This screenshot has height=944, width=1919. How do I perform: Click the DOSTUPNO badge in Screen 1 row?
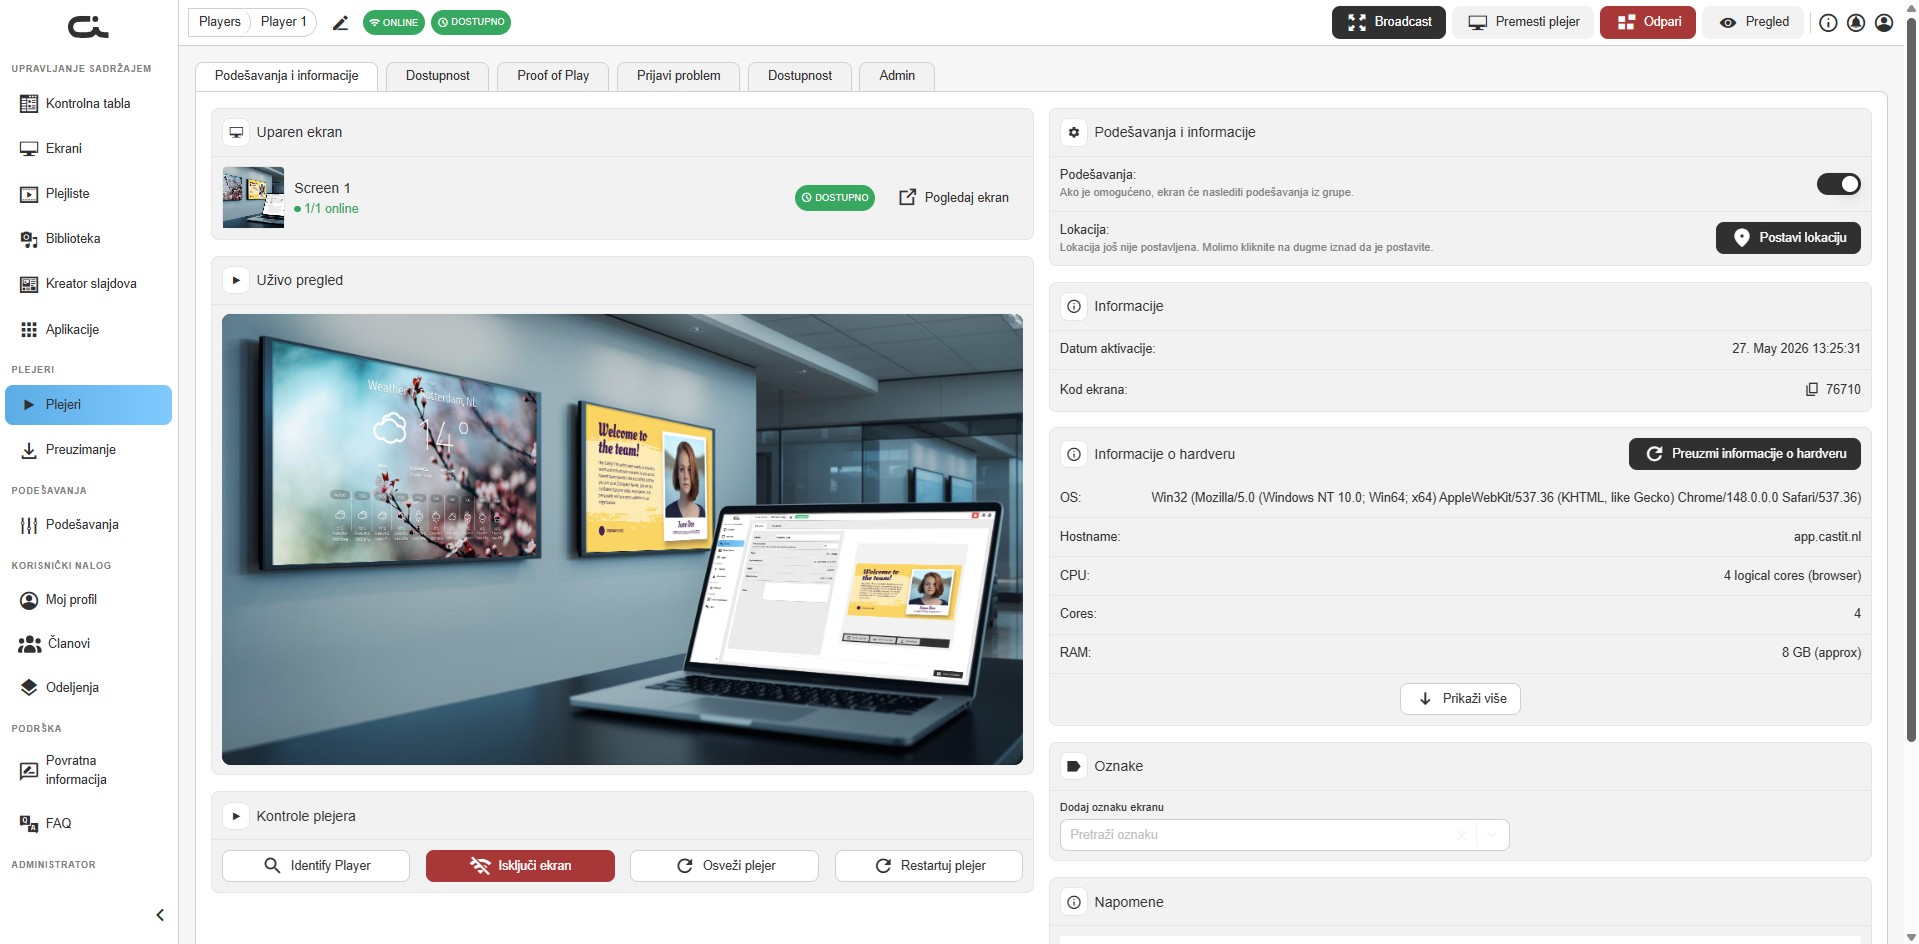pos(835,198)
